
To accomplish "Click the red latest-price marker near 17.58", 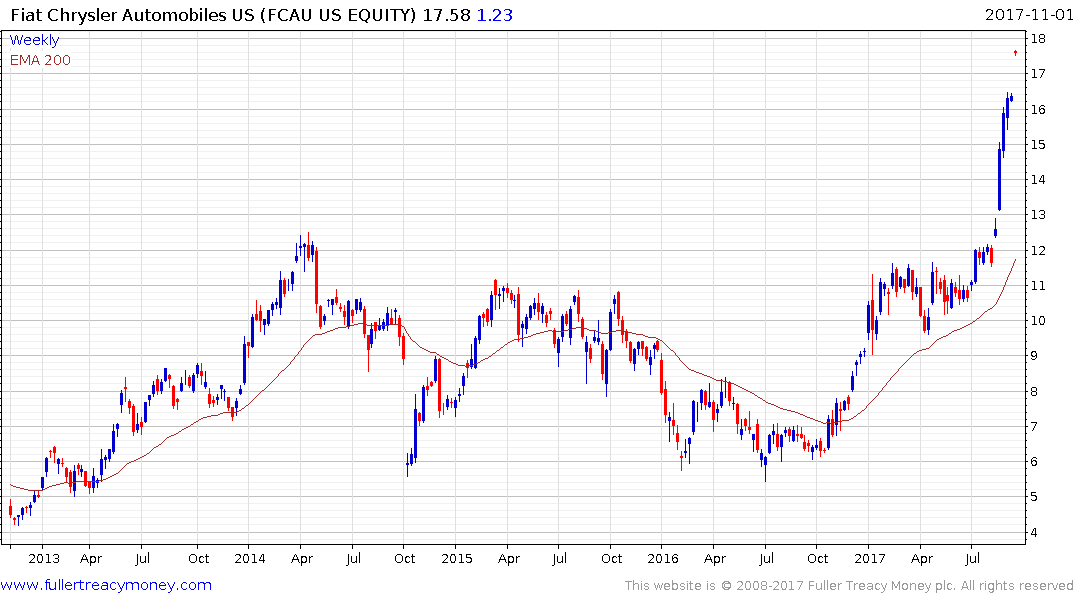I will [1015, 53].
